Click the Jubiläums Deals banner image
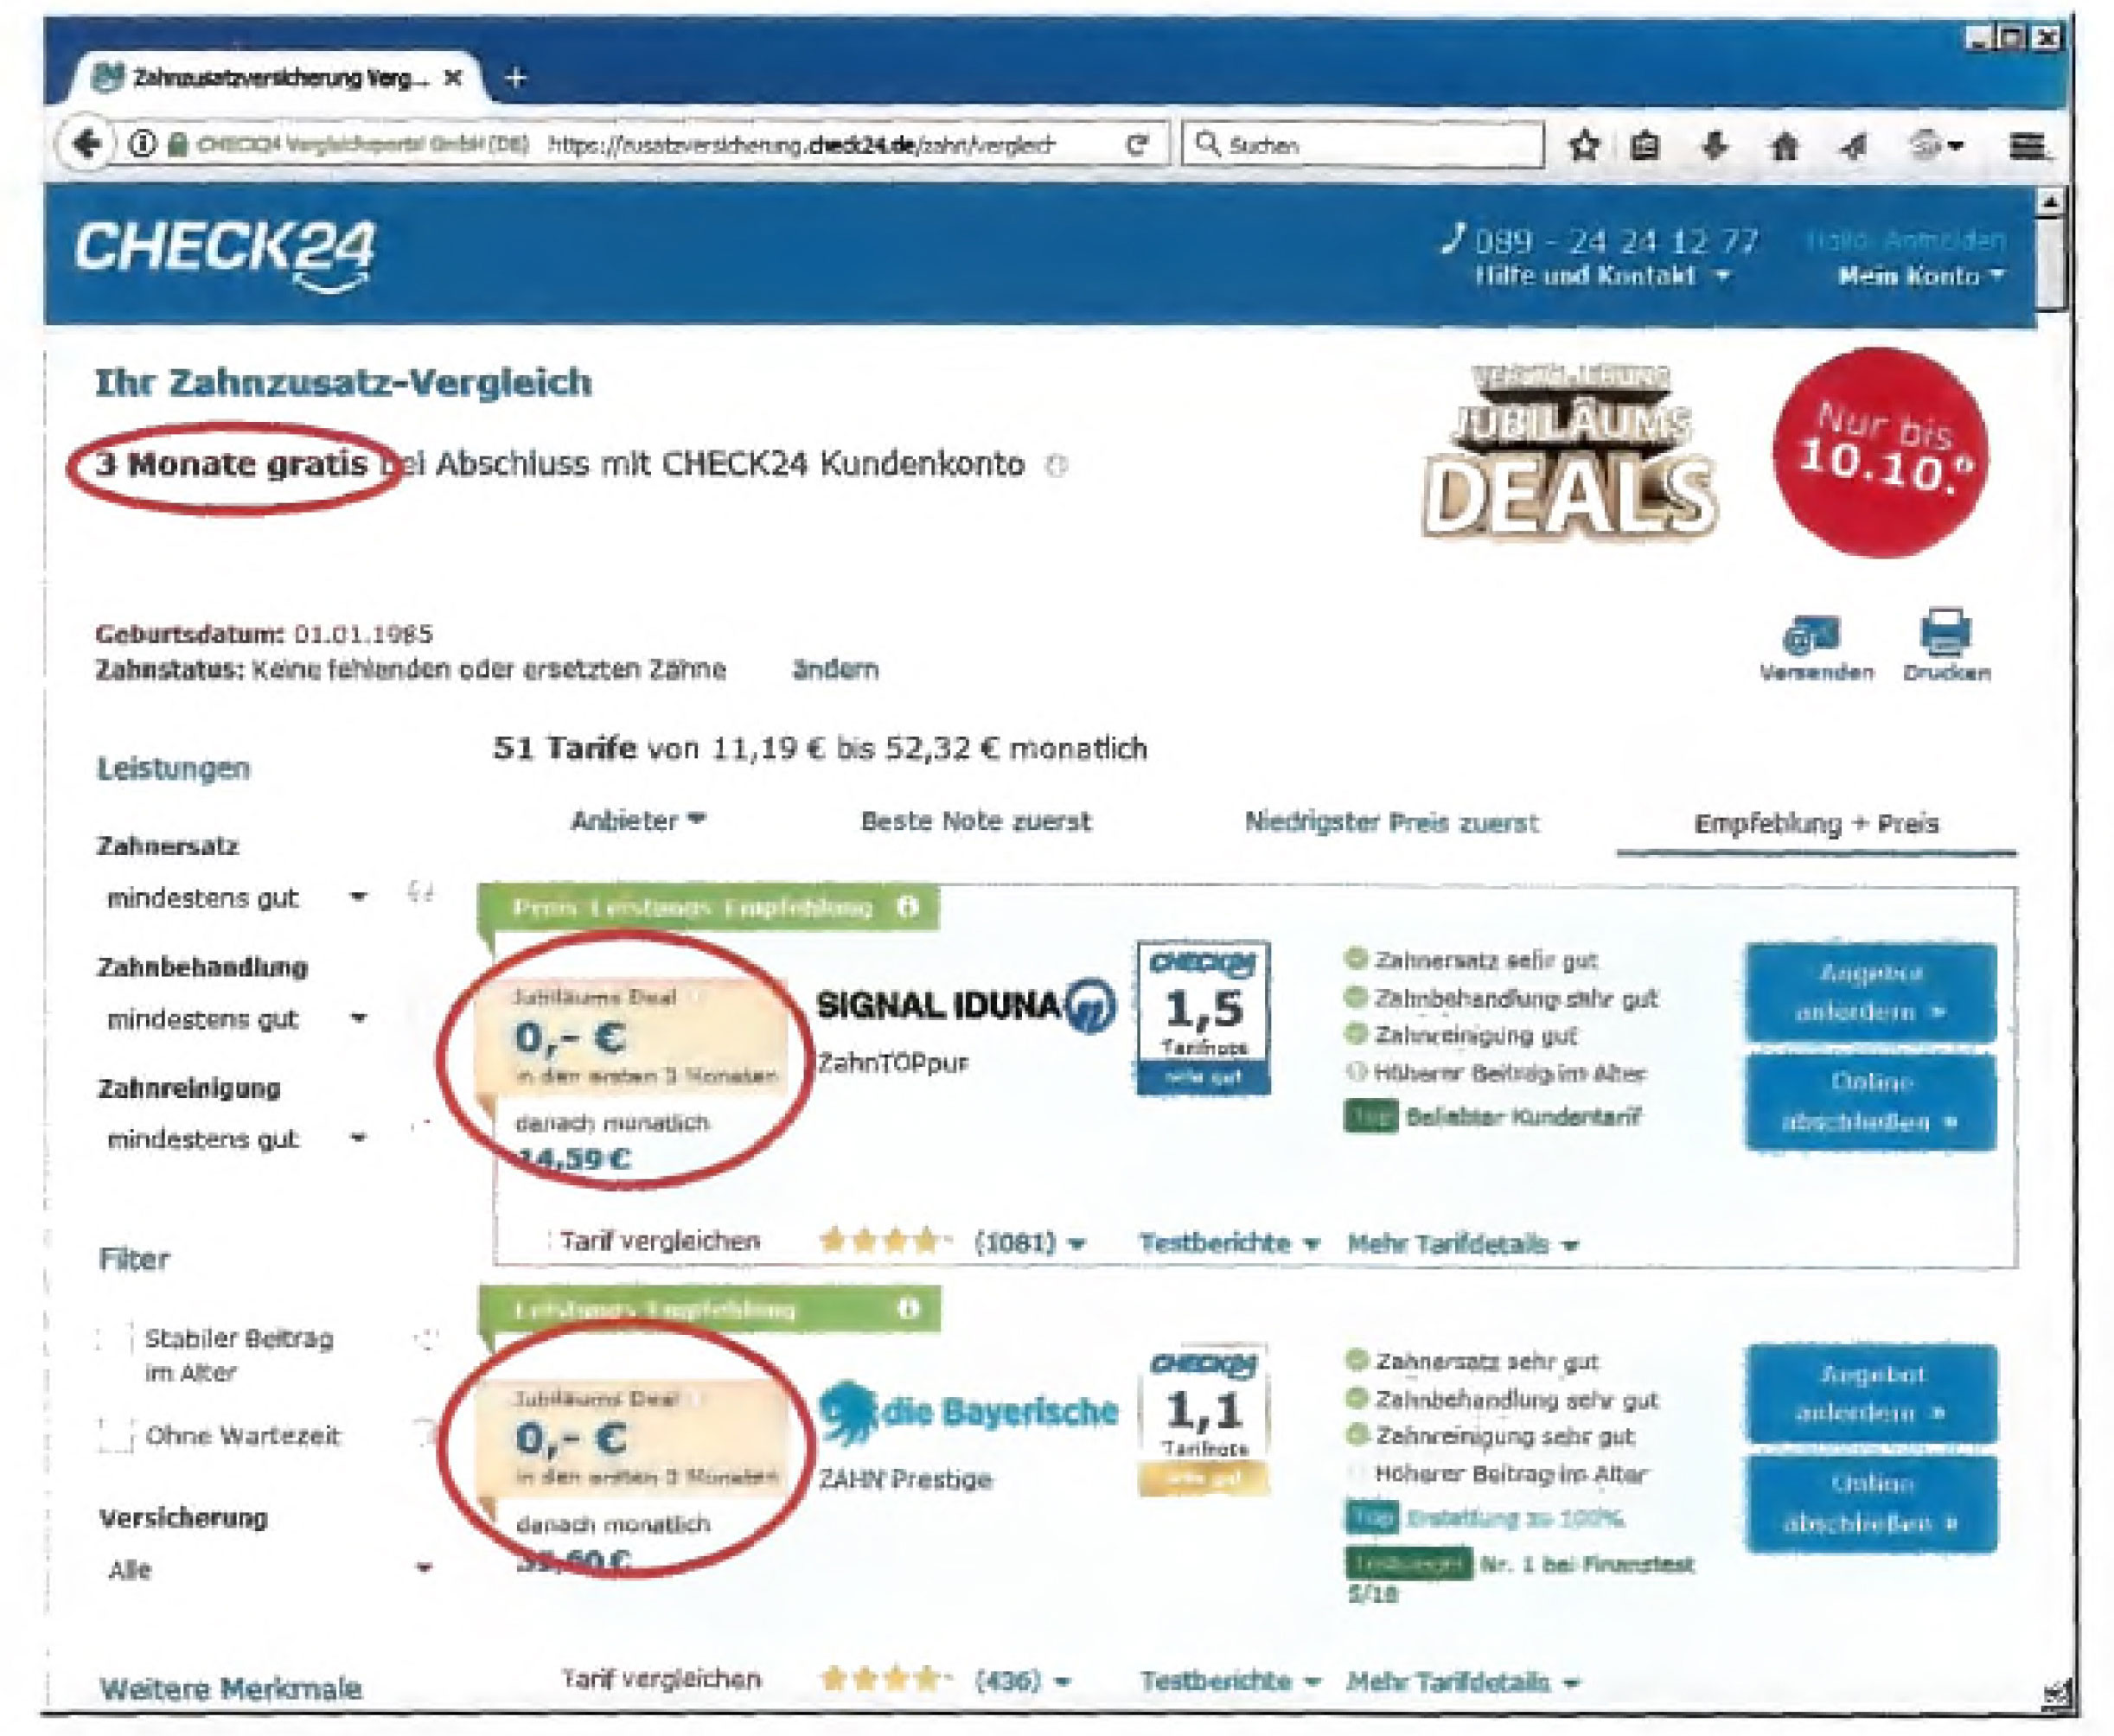Viewport: 2114px width, 1736px height. [1569, 453]
